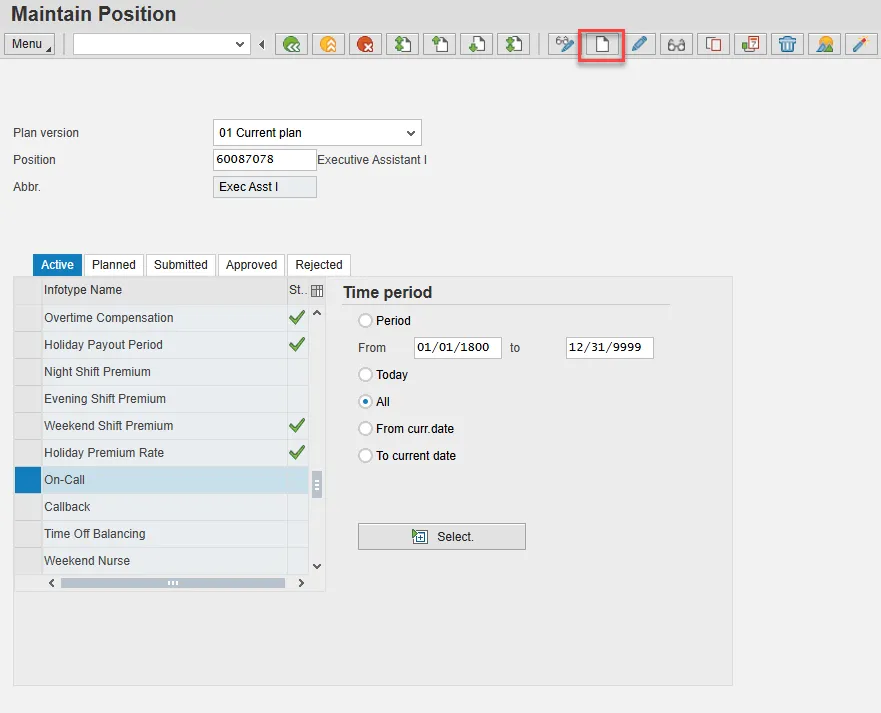
Task: Click the Abbr. field Exec Asst I
Action: coord(265,187)
